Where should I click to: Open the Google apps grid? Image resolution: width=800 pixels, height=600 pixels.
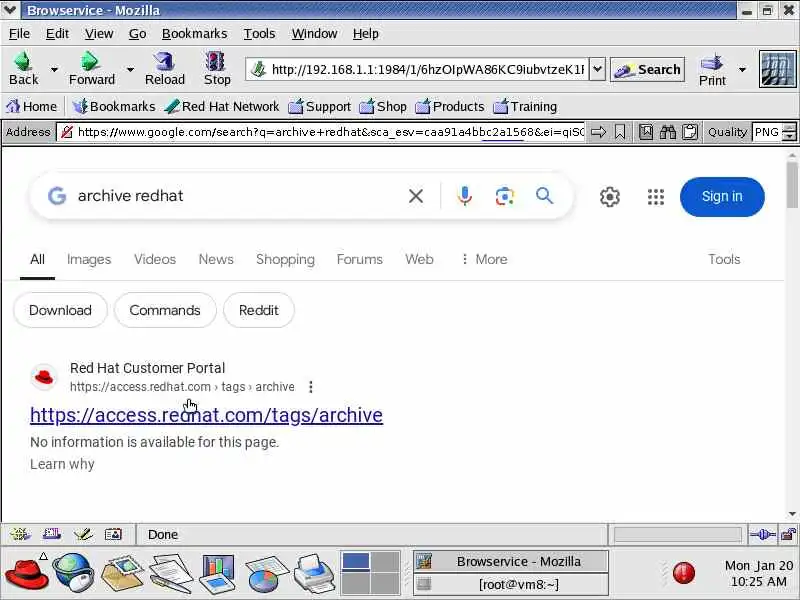click(656, 196)
